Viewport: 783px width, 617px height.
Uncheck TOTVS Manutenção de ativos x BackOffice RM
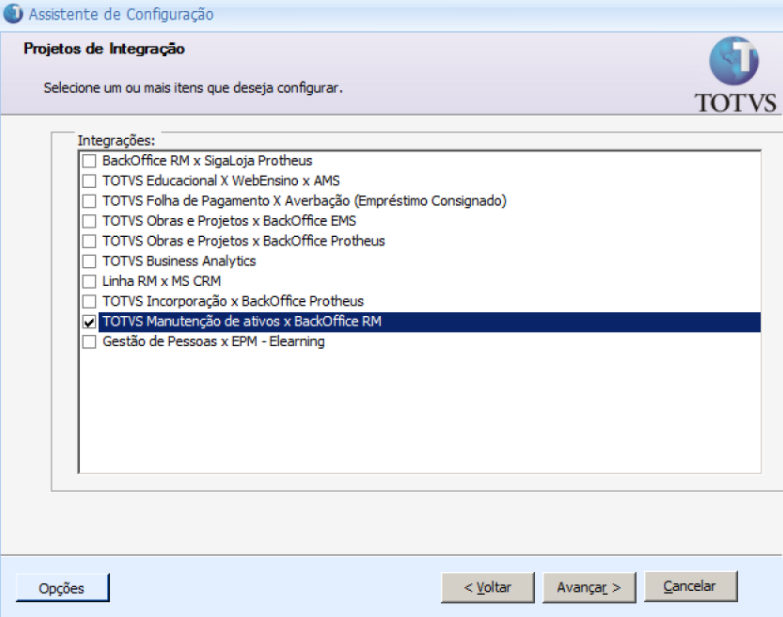click(89, 322)
